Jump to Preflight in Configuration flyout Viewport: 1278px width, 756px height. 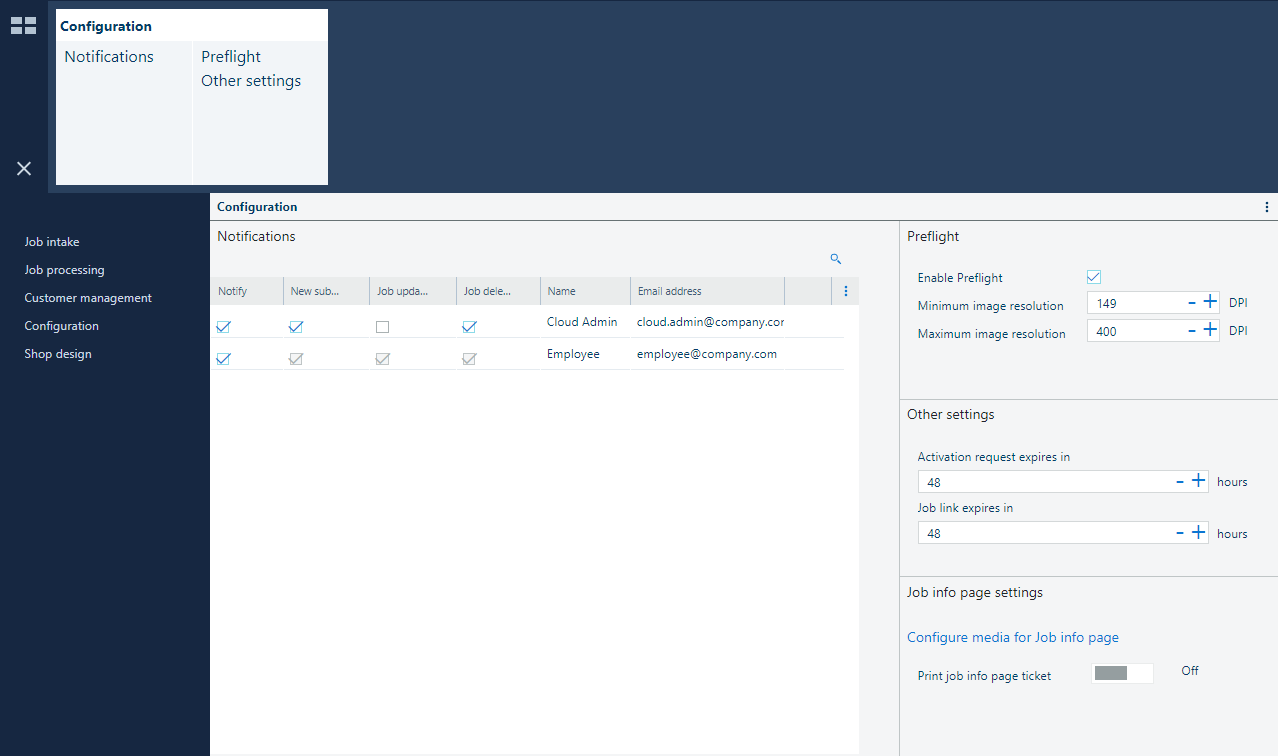pyautogui.click(x=231, y=57)
